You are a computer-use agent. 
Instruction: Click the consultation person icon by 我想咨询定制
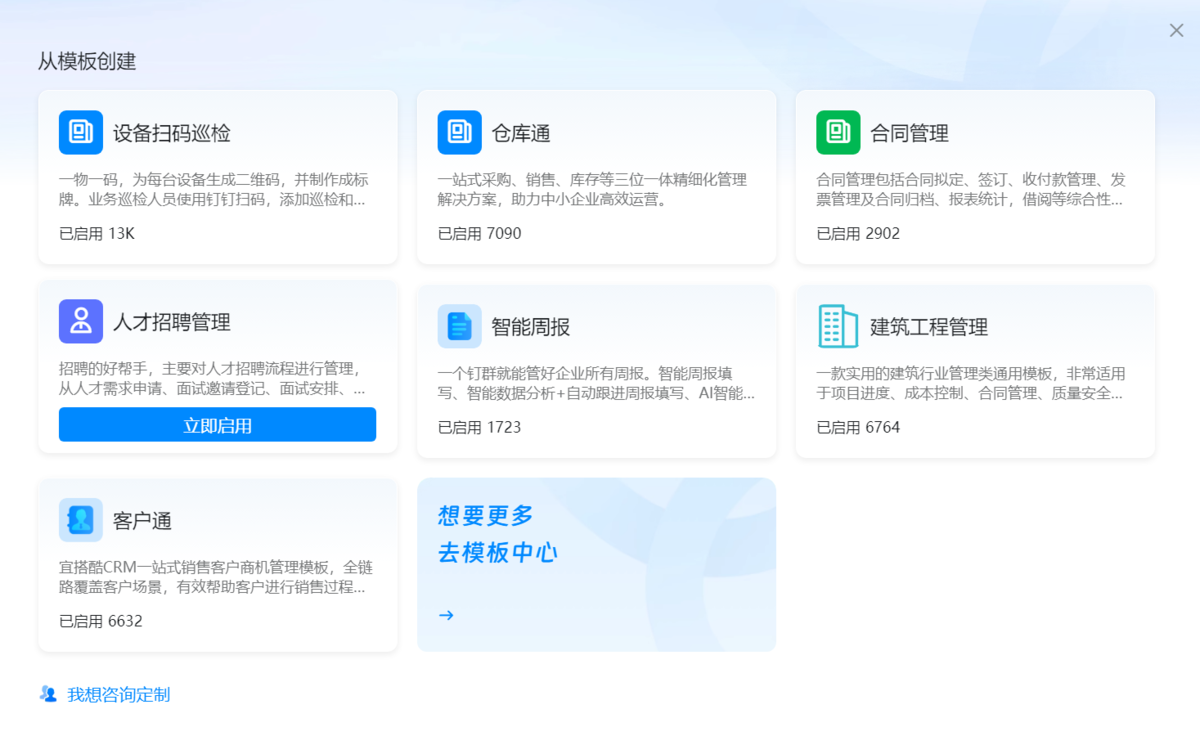coord(48,694)
